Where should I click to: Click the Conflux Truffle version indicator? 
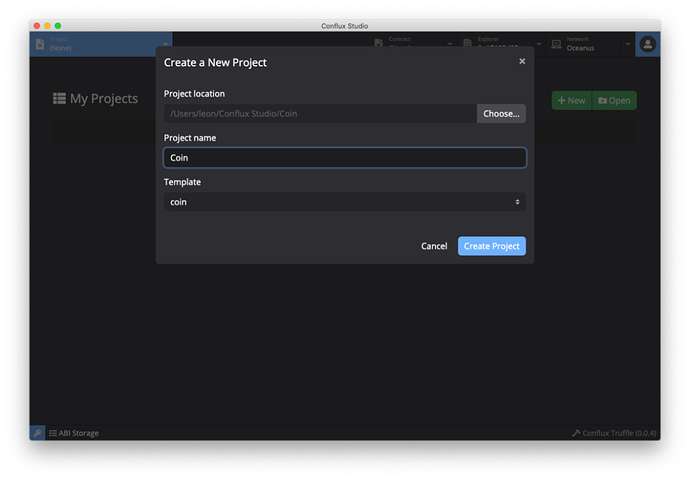point(612,433)
